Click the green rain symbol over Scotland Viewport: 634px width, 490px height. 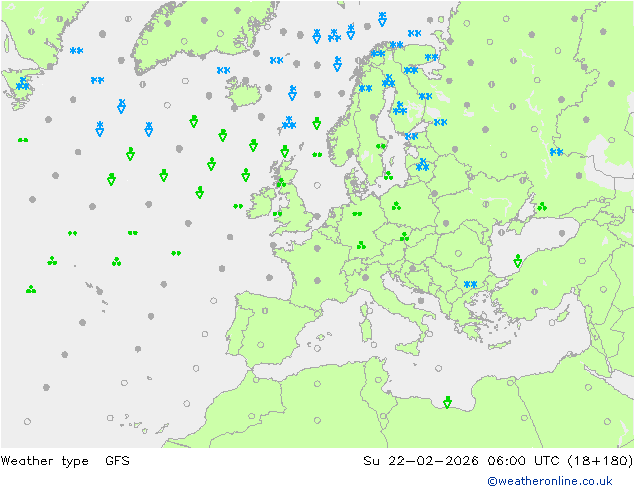[x=281, y=183]
